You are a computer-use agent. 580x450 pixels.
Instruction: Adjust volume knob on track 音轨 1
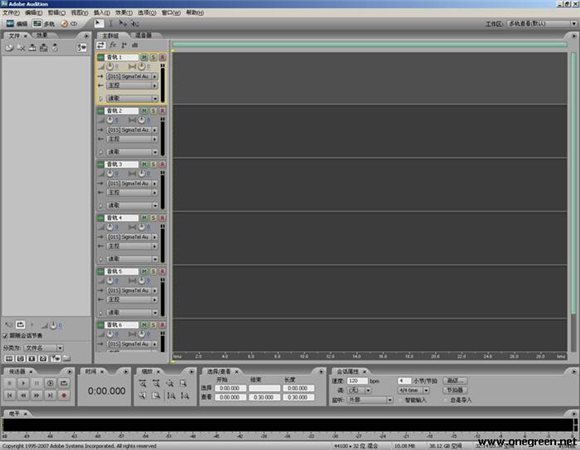[x=110, y=67]
